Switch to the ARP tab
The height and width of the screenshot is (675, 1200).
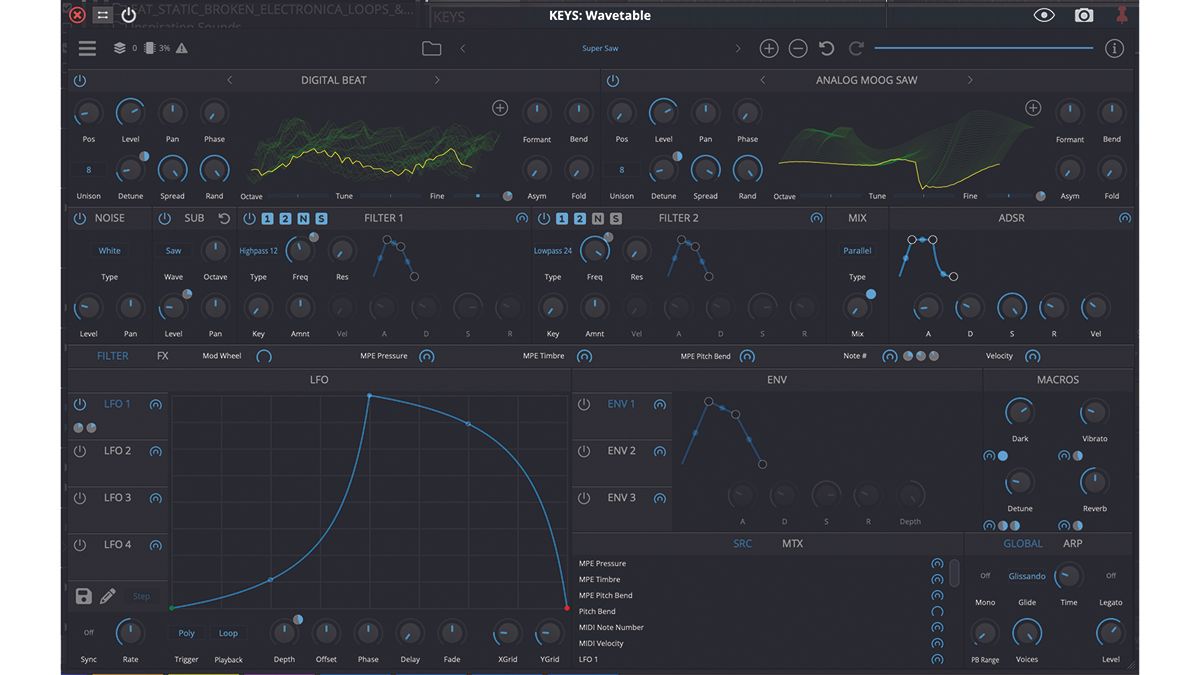coord(1072,543)
